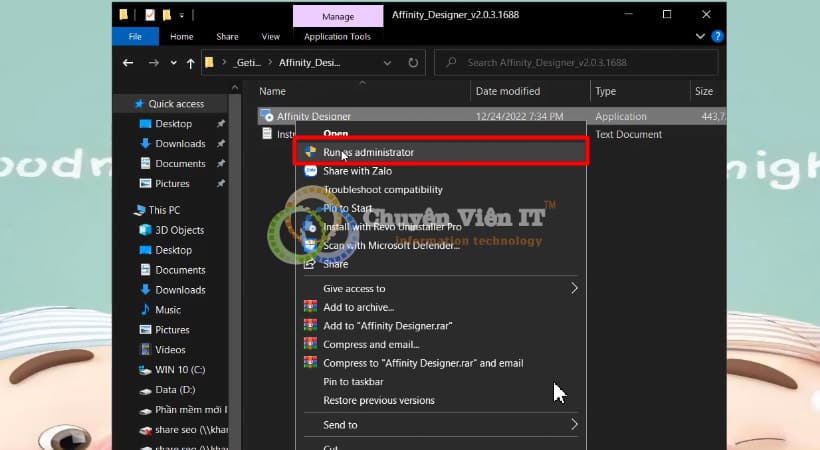
Task: Open the File tab
Action: [135, 37]
